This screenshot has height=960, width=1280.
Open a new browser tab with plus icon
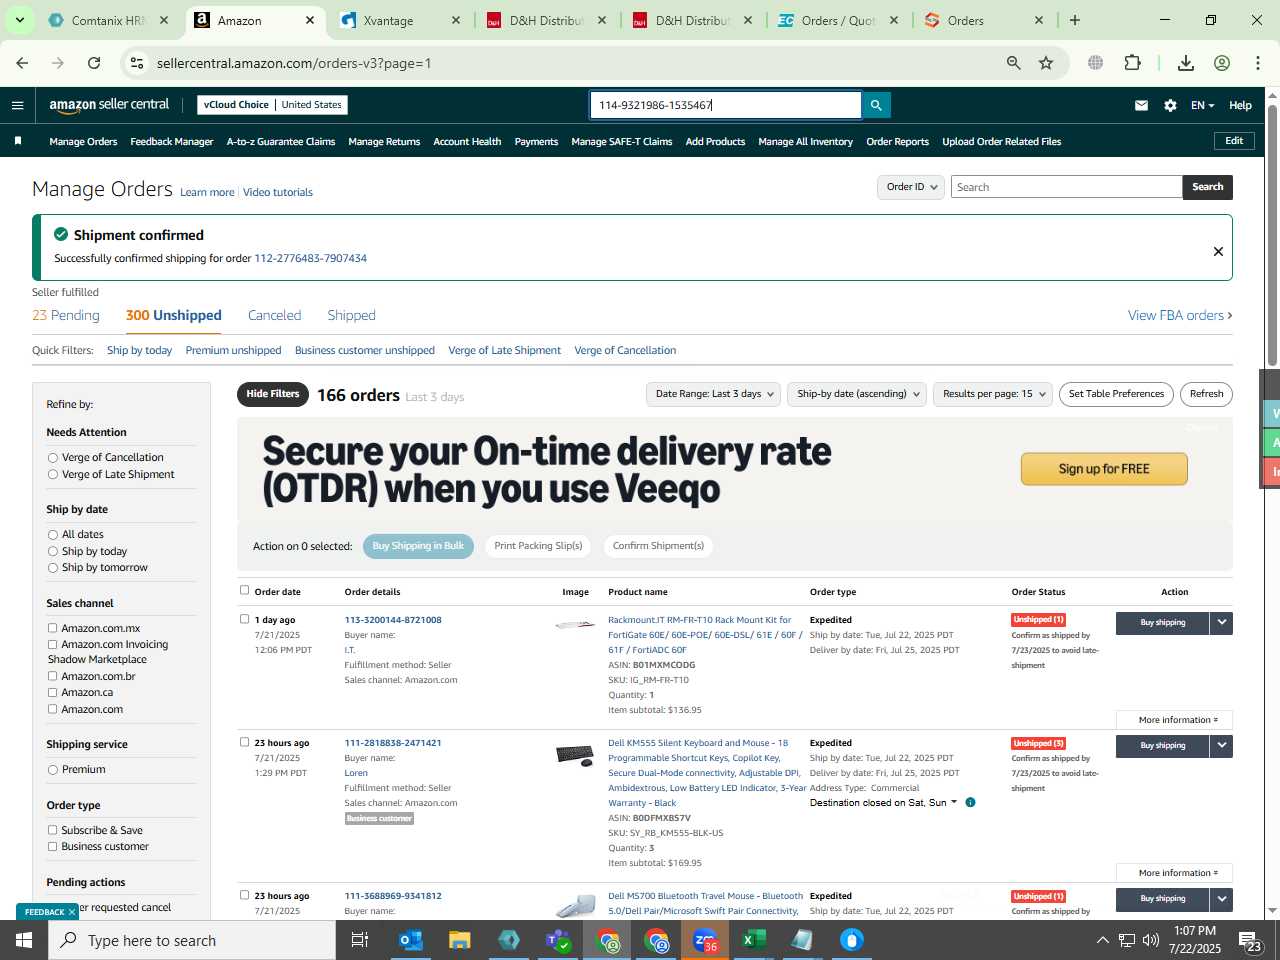(x=1075, y=20)
